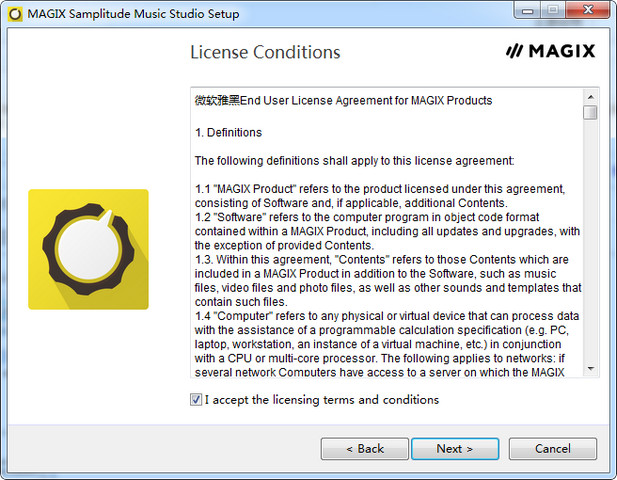The height and width of the screenshot is (480, 617).
Task: Click the disabled maximize window button
Action: (x=553, y=10)
